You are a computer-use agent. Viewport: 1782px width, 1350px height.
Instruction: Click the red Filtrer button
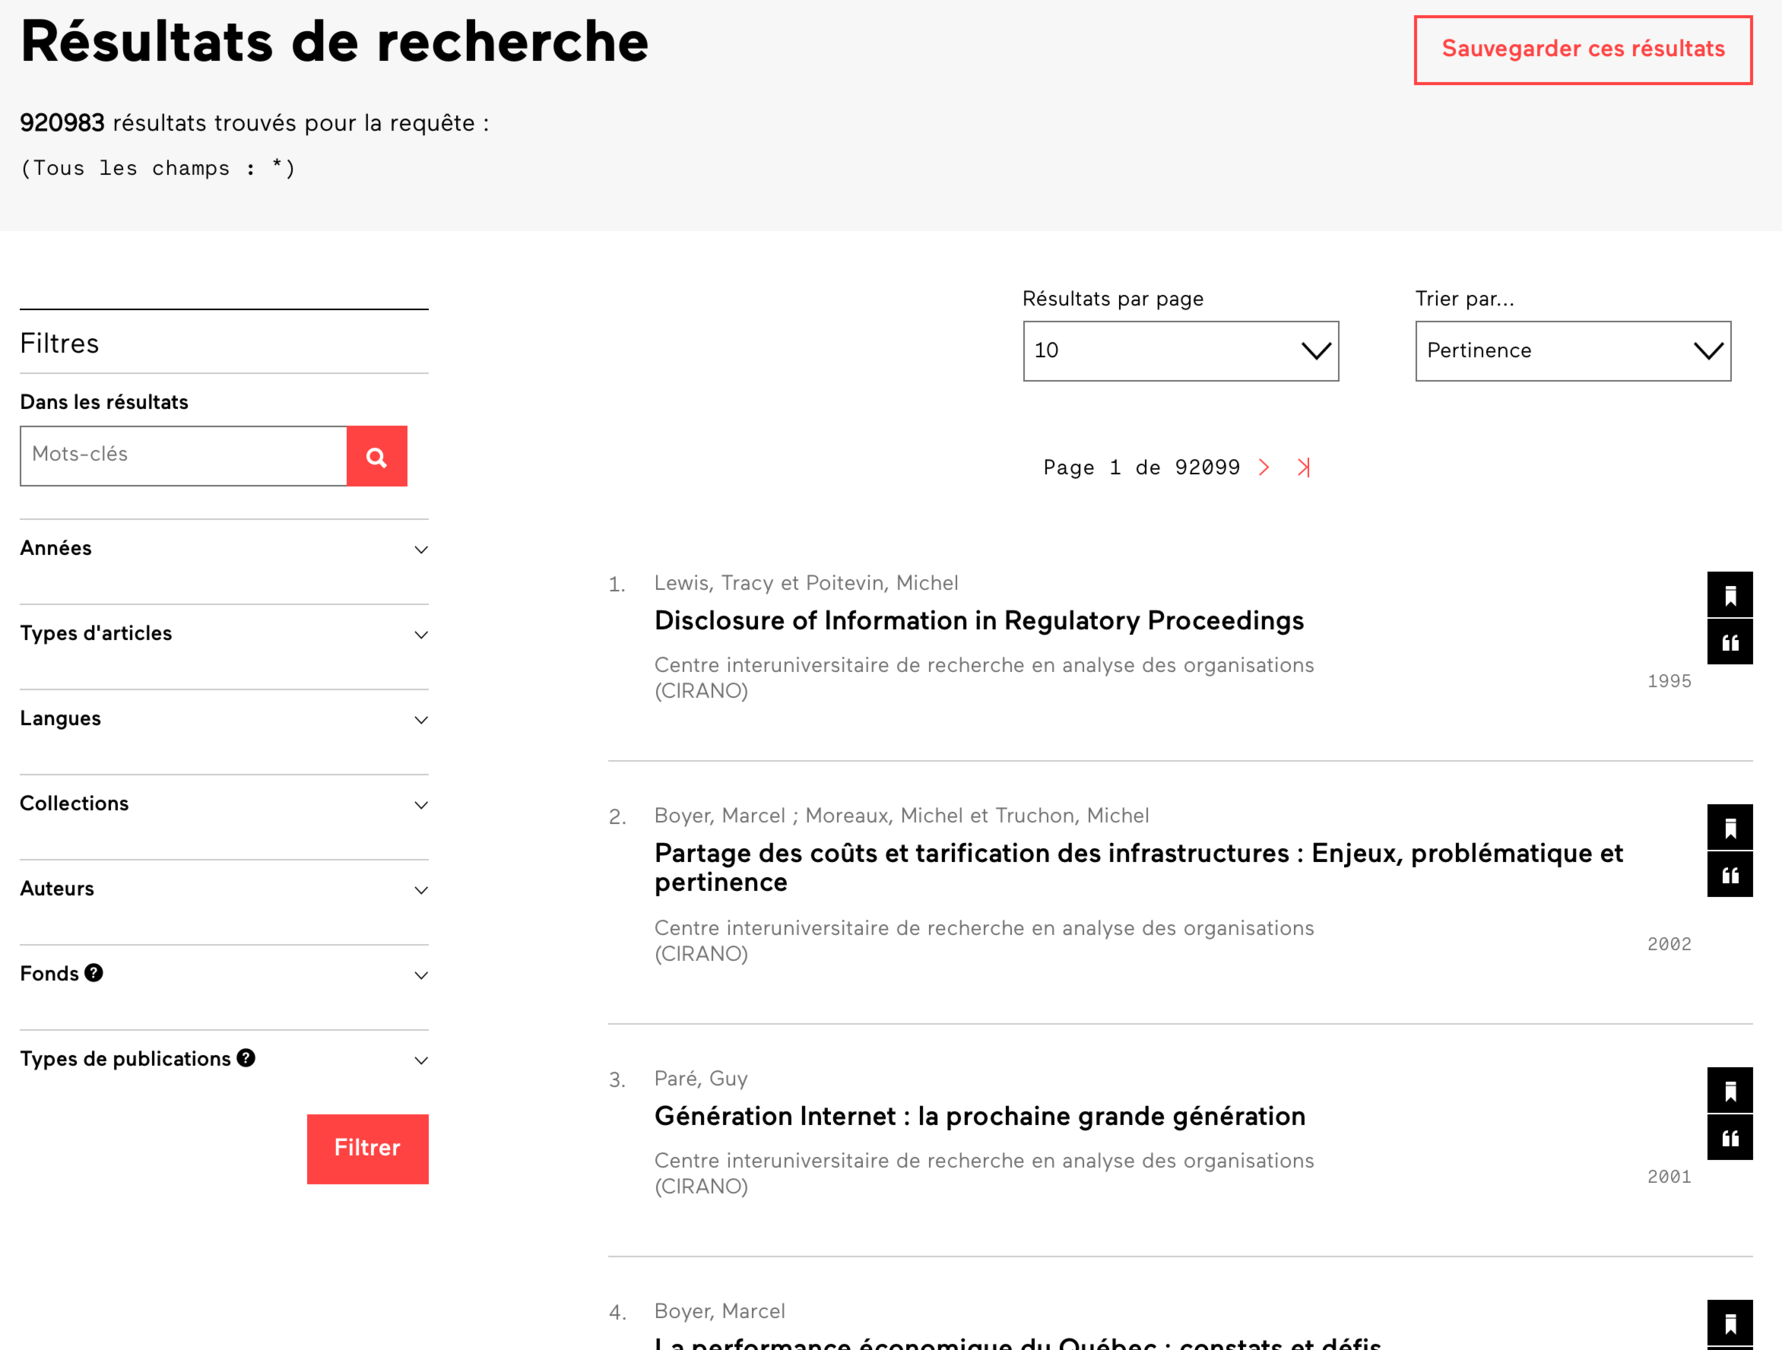[367, 1148]
